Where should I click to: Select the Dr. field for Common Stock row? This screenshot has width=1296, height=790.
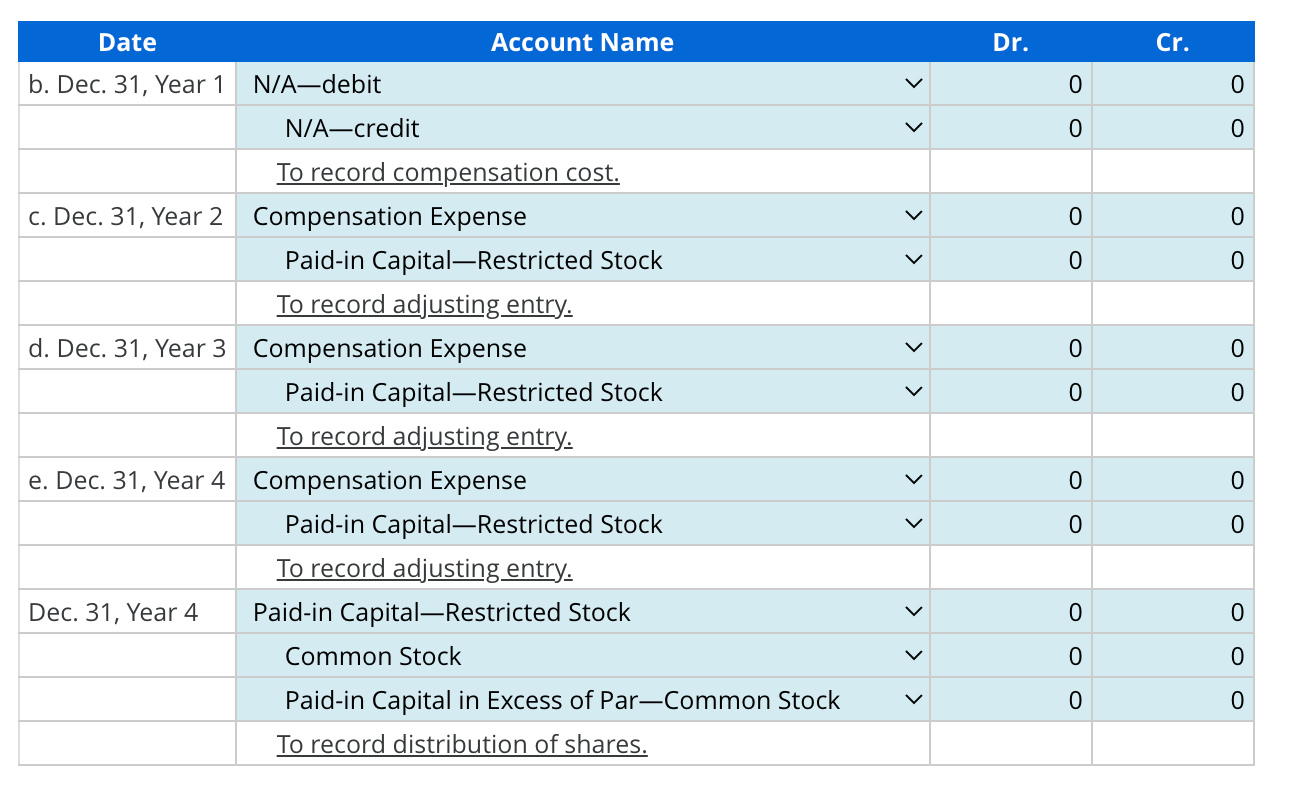coord(1010,655)
